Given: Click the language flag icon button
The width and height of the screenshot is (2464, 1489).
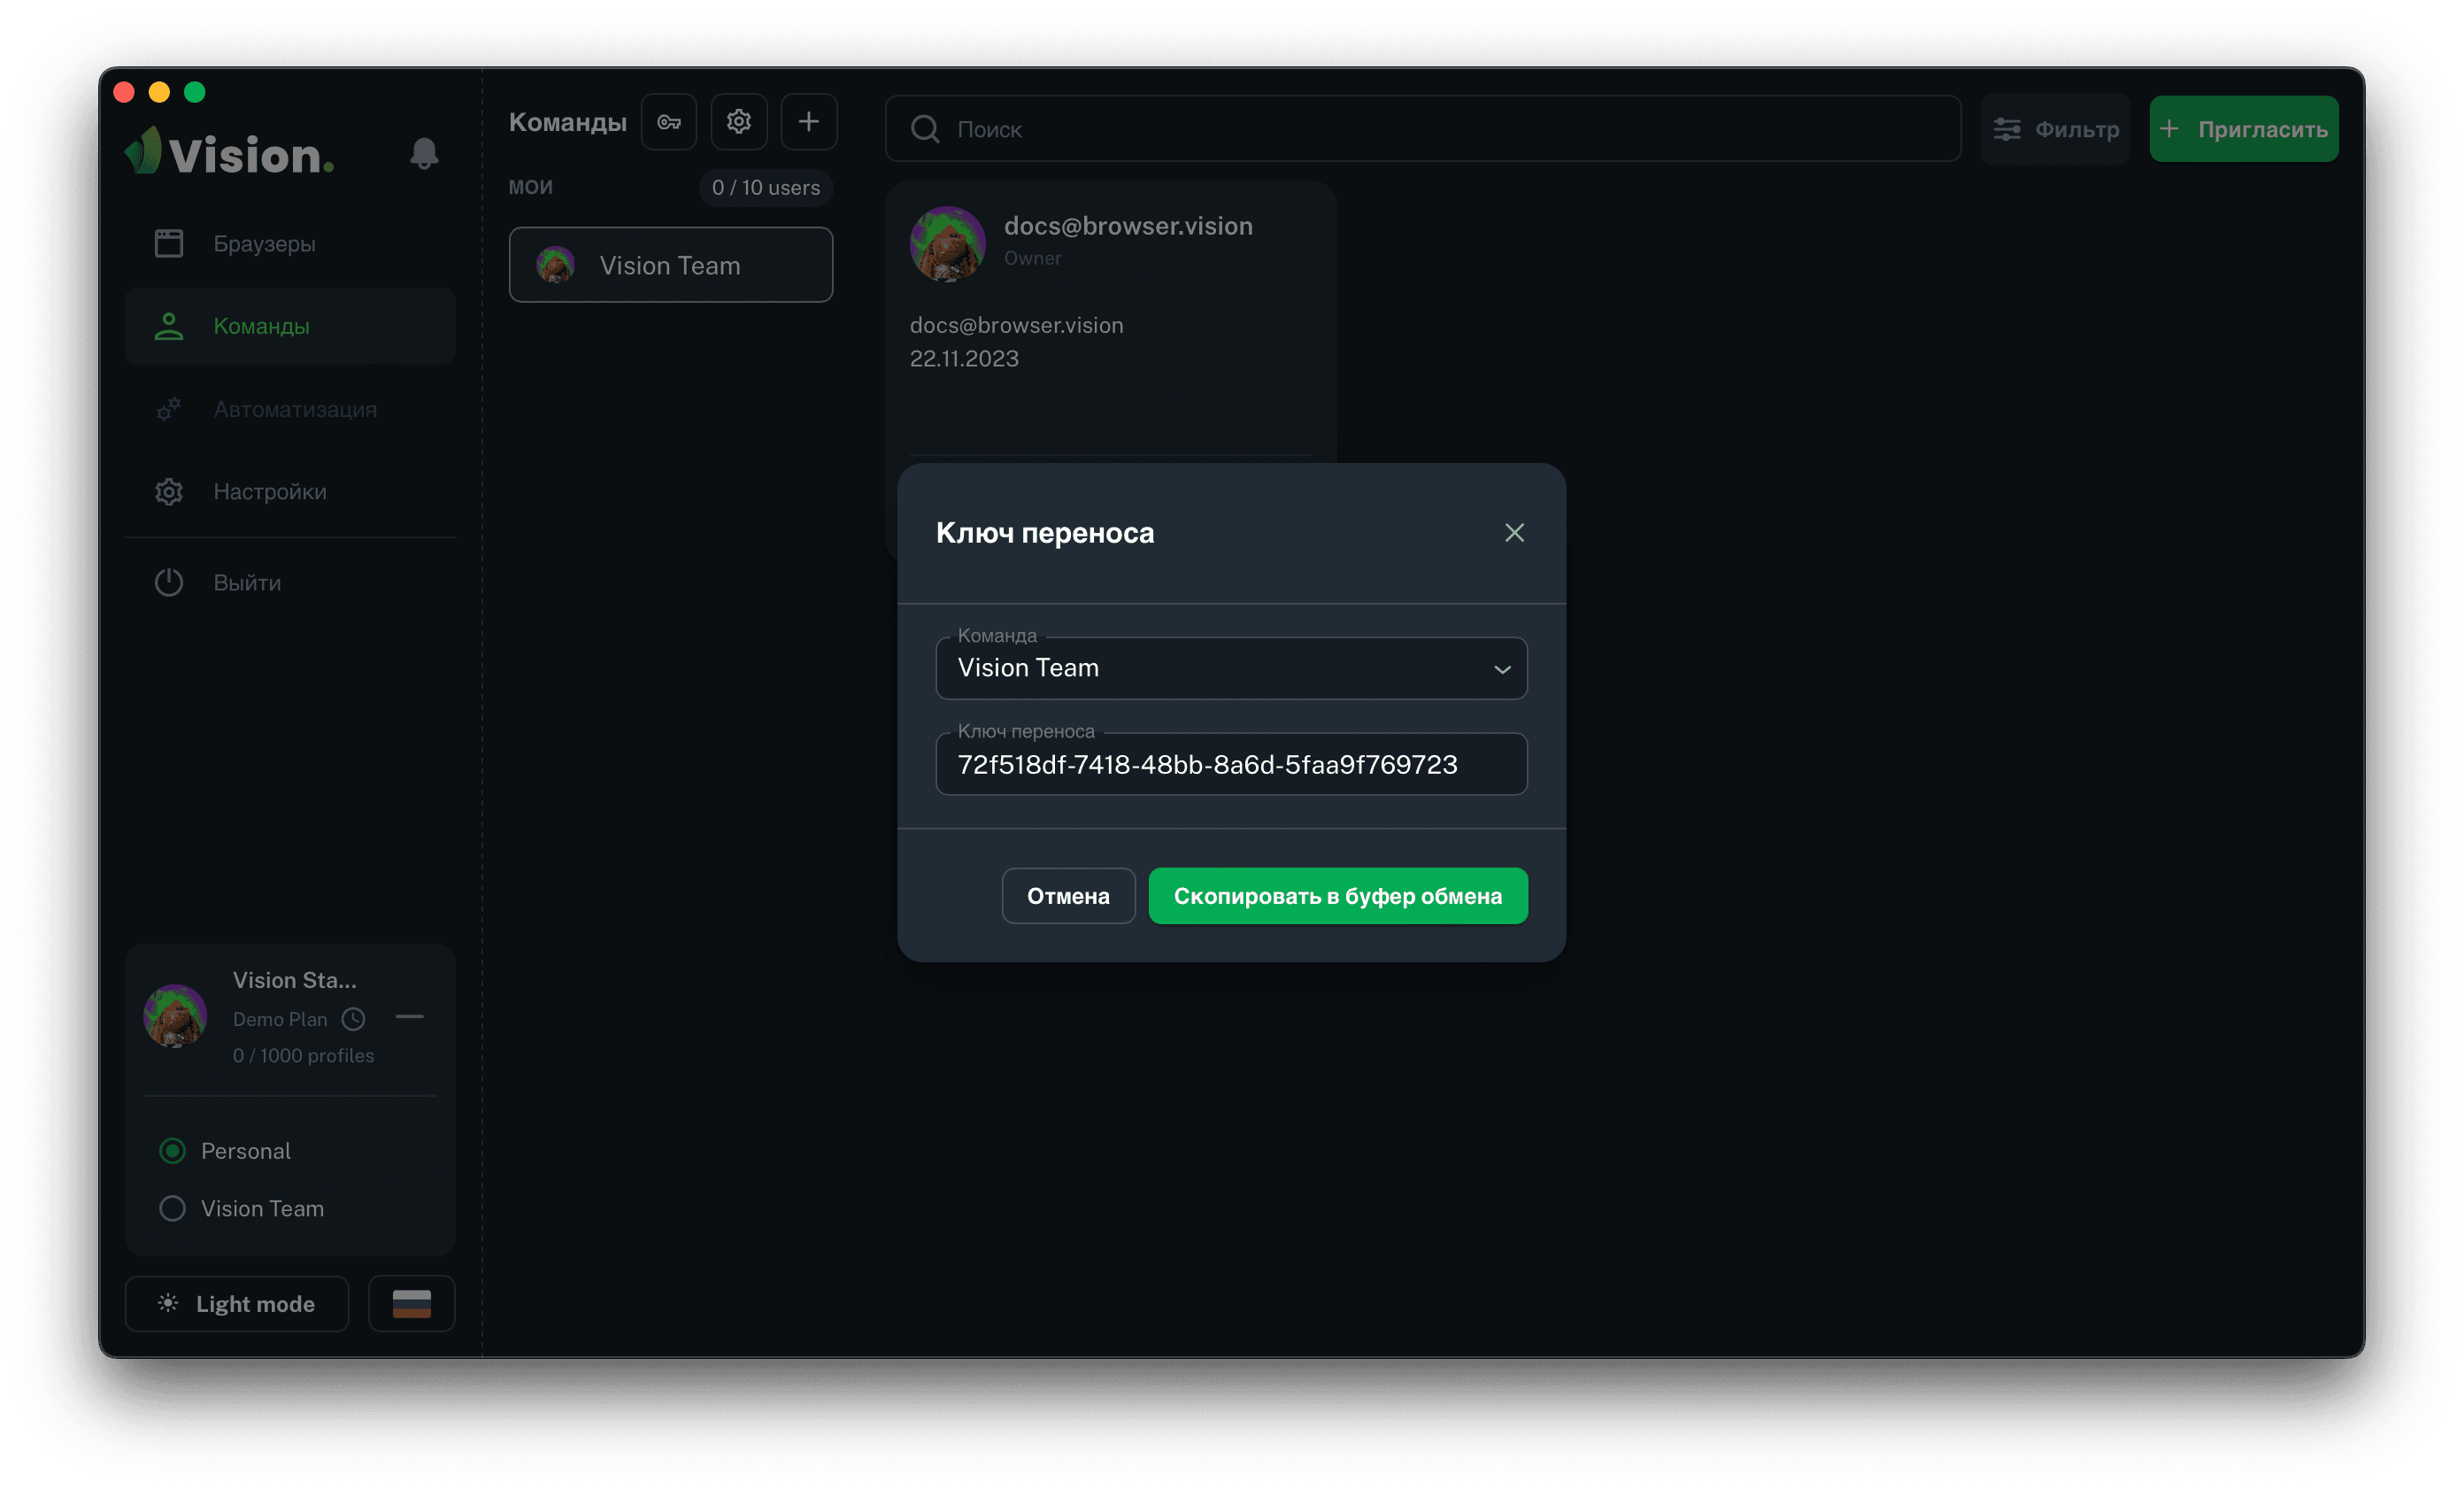Looking at the screenshot, I should (411, 1303).
